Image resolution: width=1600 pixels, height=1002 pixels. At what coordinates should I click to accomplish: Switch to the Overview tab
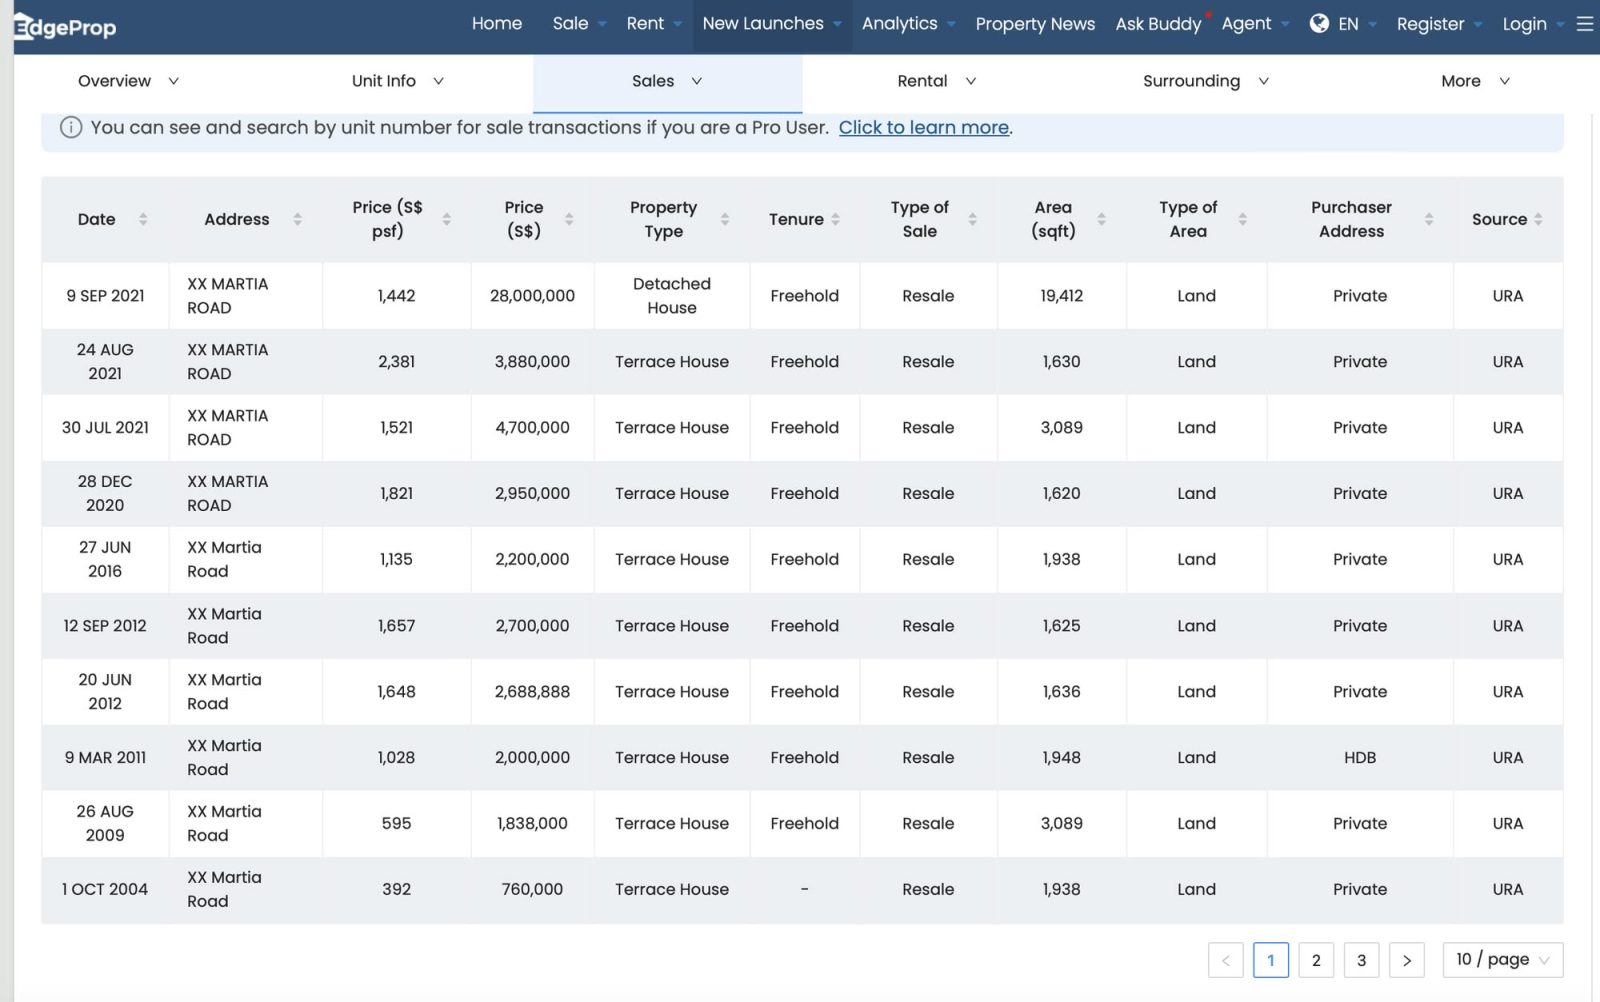point(129,81)
